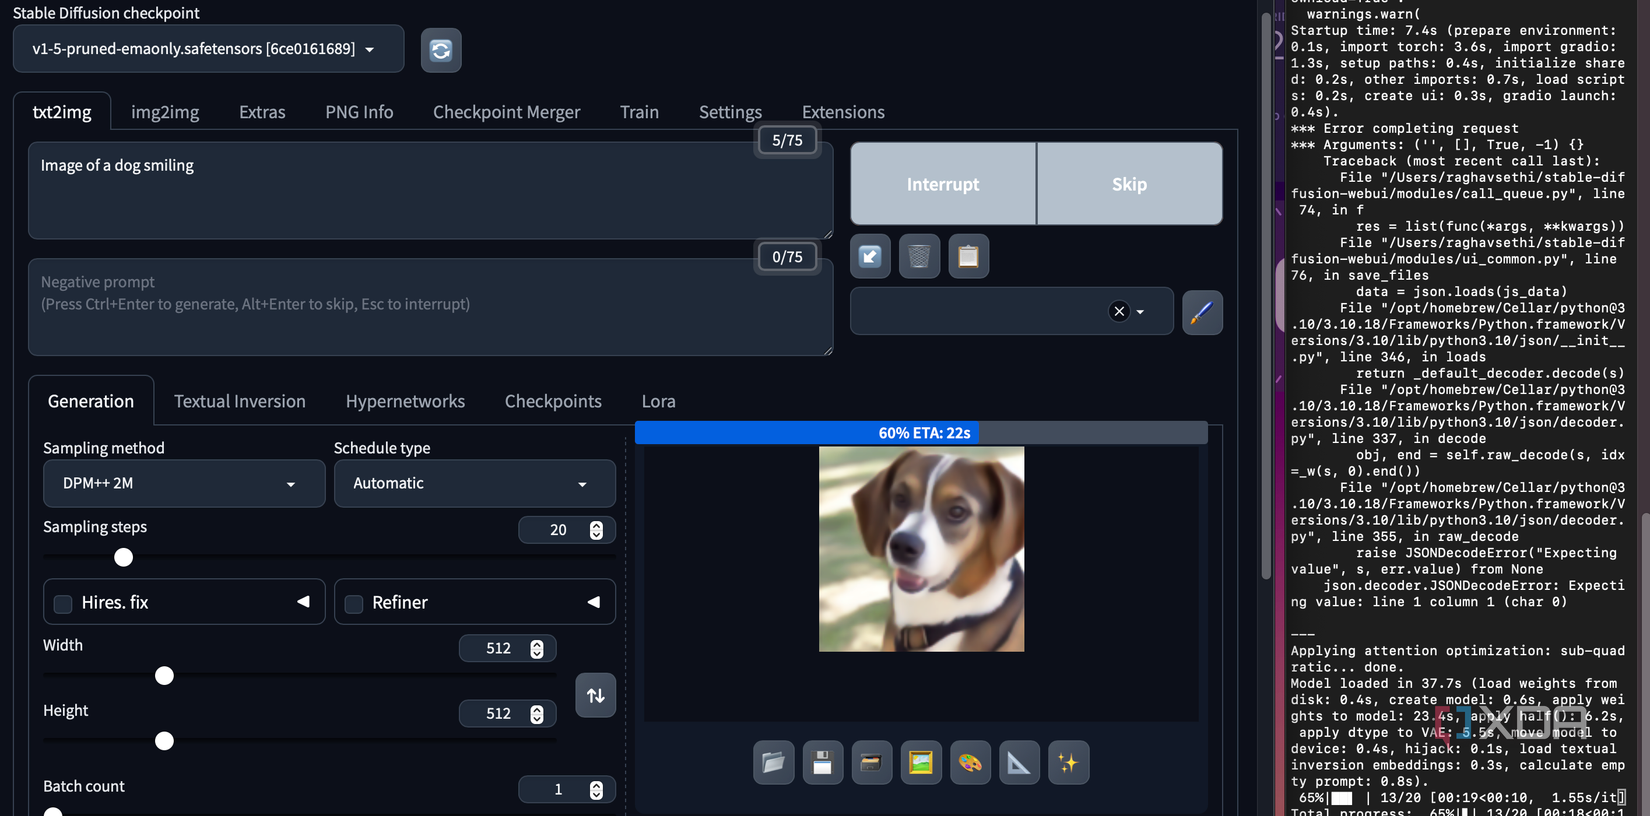Swap width and height values

[595, 695]
